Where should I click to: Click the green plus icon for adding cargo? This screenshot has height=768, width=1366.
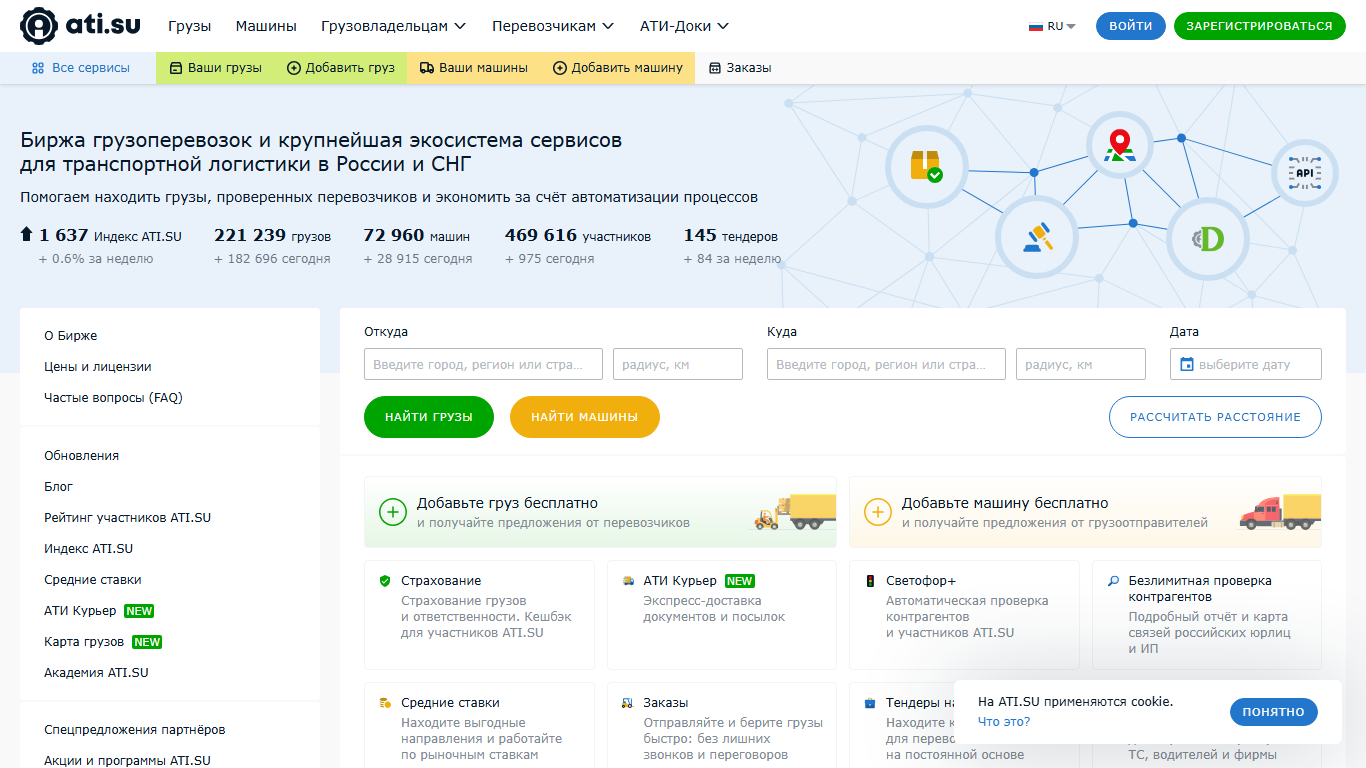(x=393, y=512)
